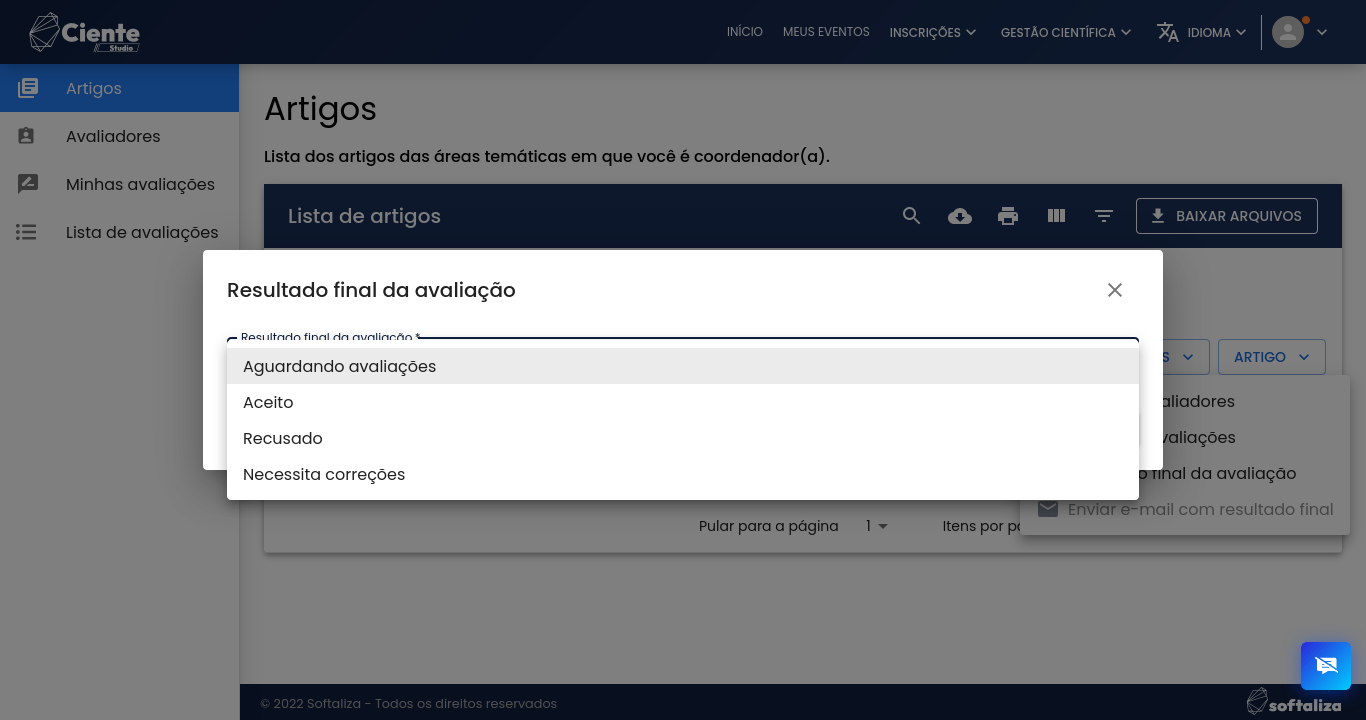1366x720 pixels.
Task: Search the article list with magnifier icon
Action: (911, 216)
